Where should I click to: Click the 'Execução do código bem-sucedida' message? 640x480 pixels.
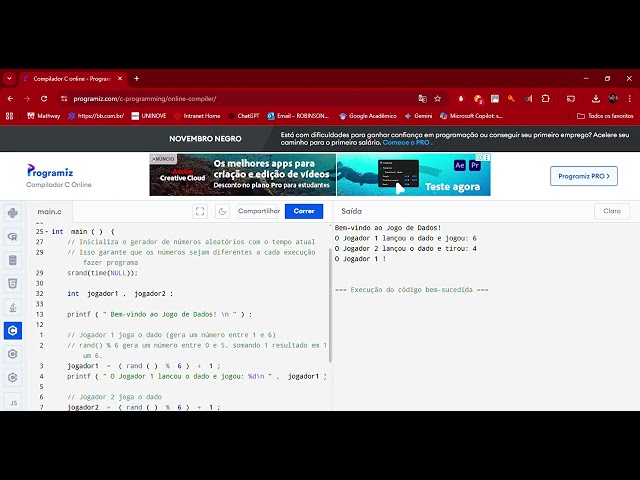[411, 290]
